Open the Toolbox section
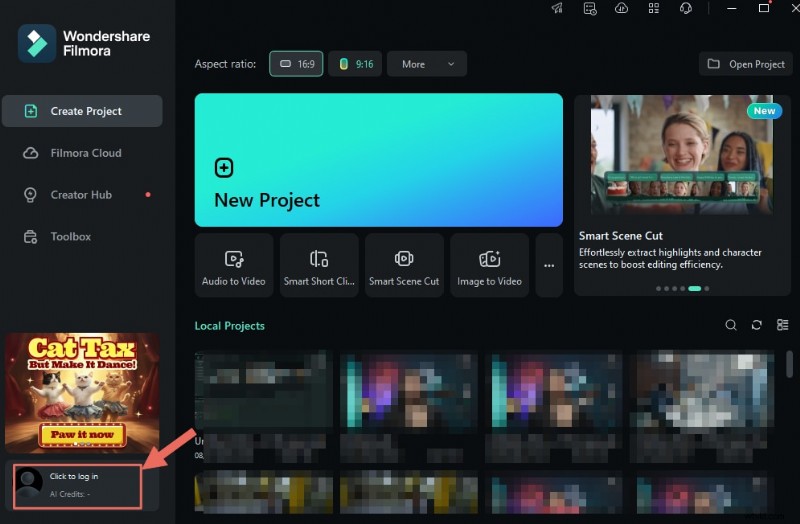The width and height of the screenshot is (800, 524). [82, 236]
